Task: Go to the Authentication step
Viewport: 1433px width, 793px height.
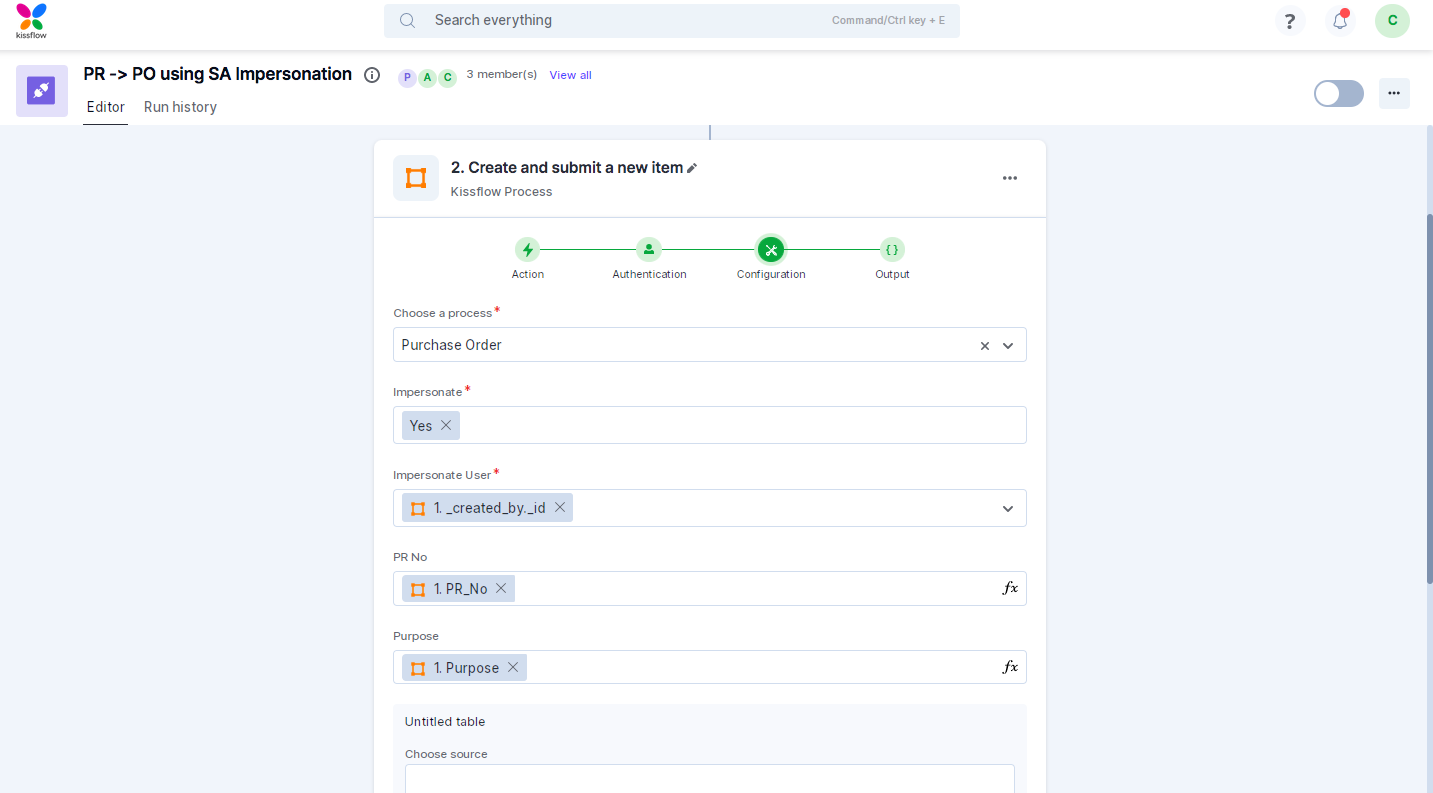Action: coord(649,250)
